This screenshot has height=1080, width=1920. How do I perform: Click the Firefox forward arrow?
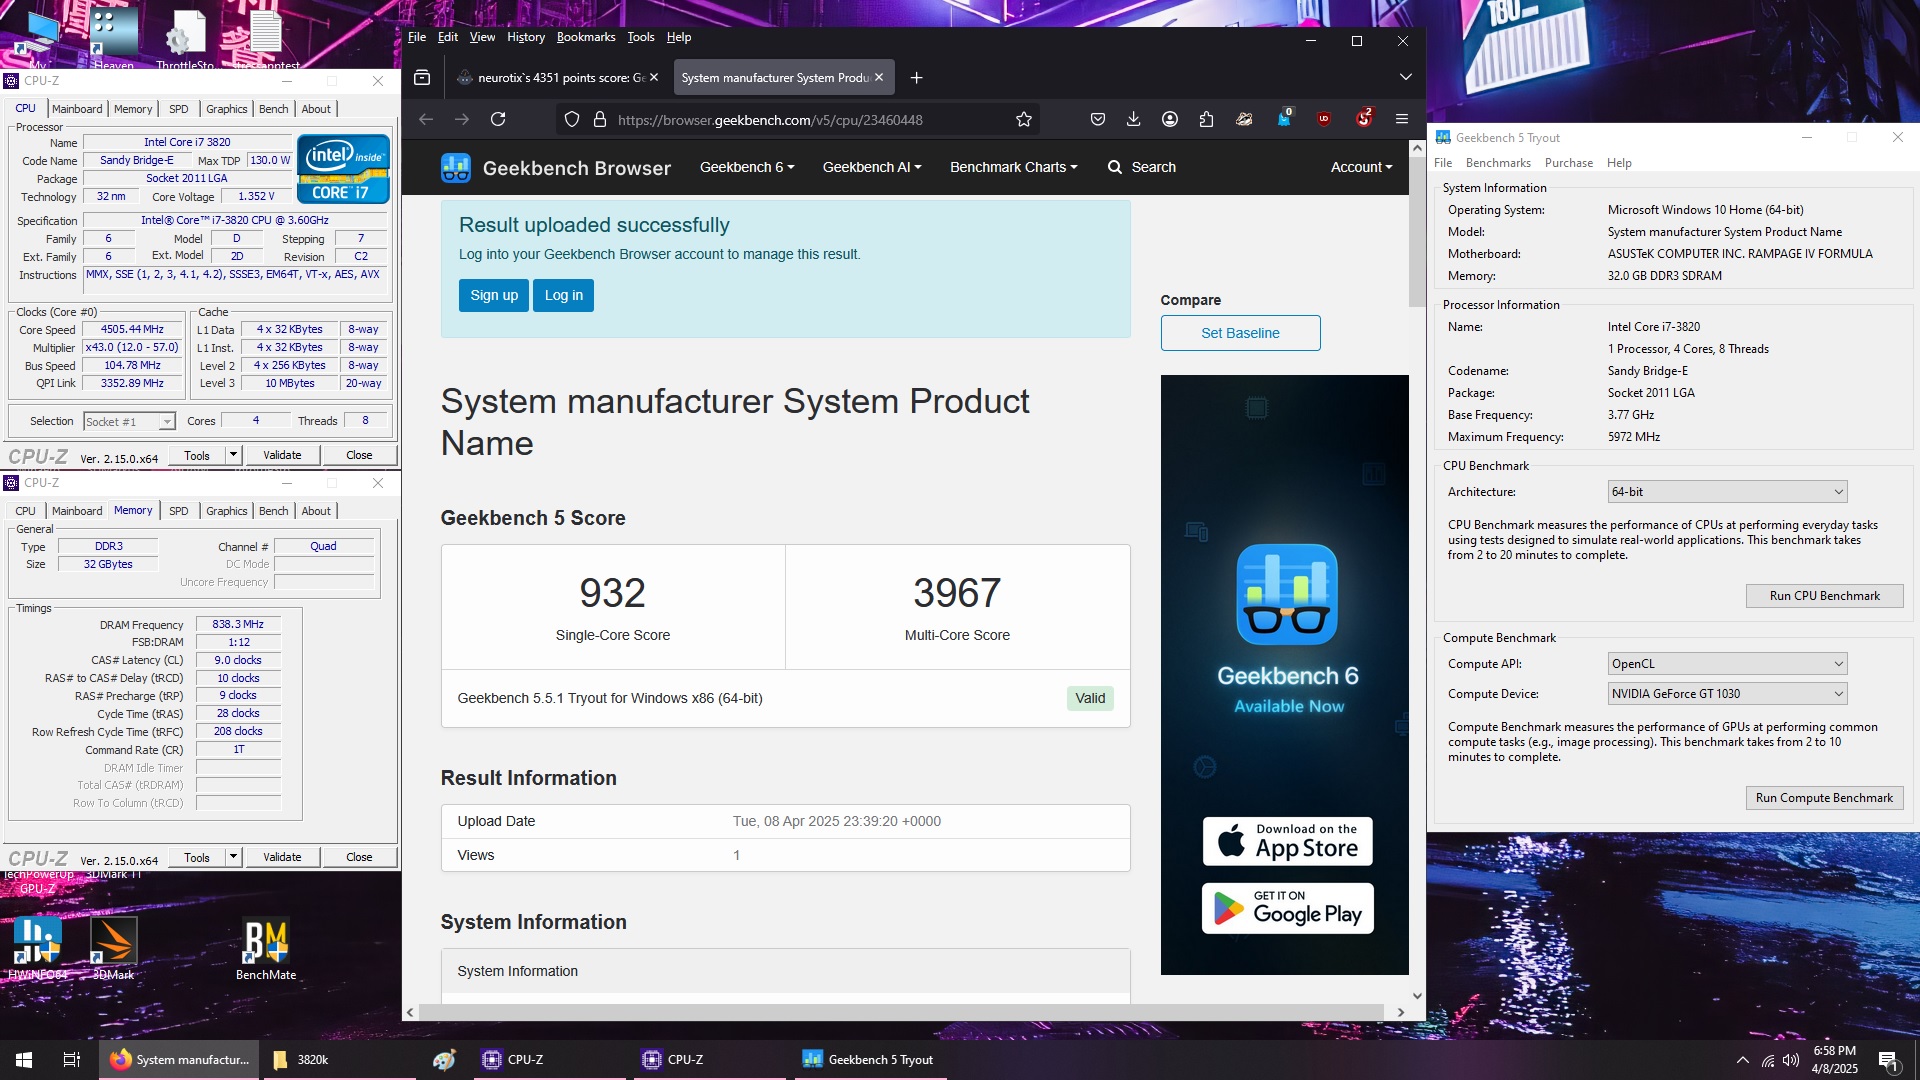(x=462, y=119)
